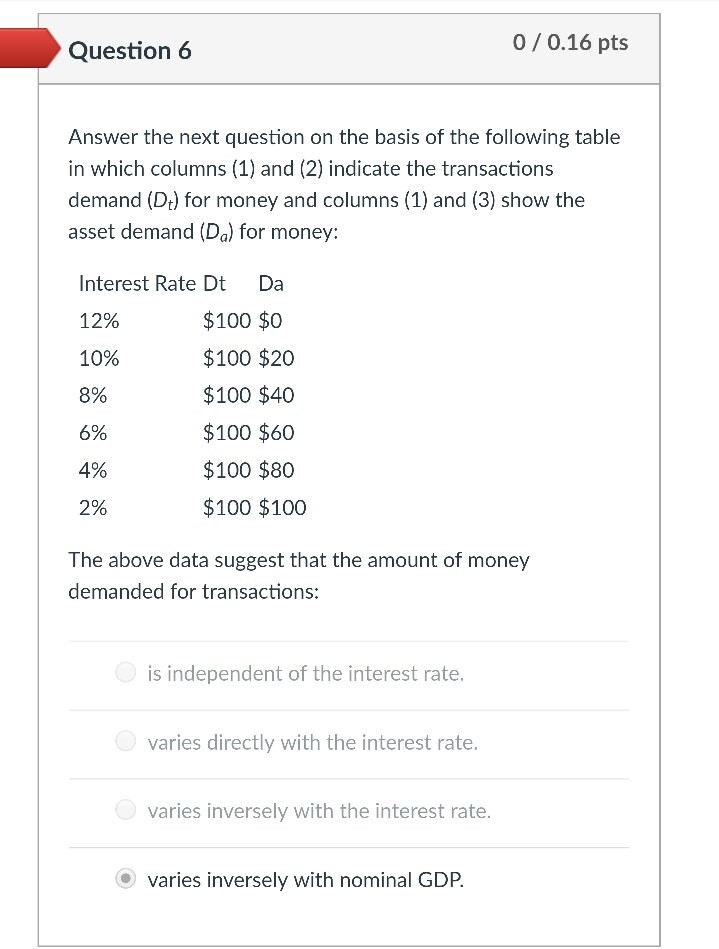The height and width of the screenshot is (949, 719).
Task: Click the selected 'varies inversely with nominal GDP' radio
Action: pyautogui.click(x=125, y=878)
